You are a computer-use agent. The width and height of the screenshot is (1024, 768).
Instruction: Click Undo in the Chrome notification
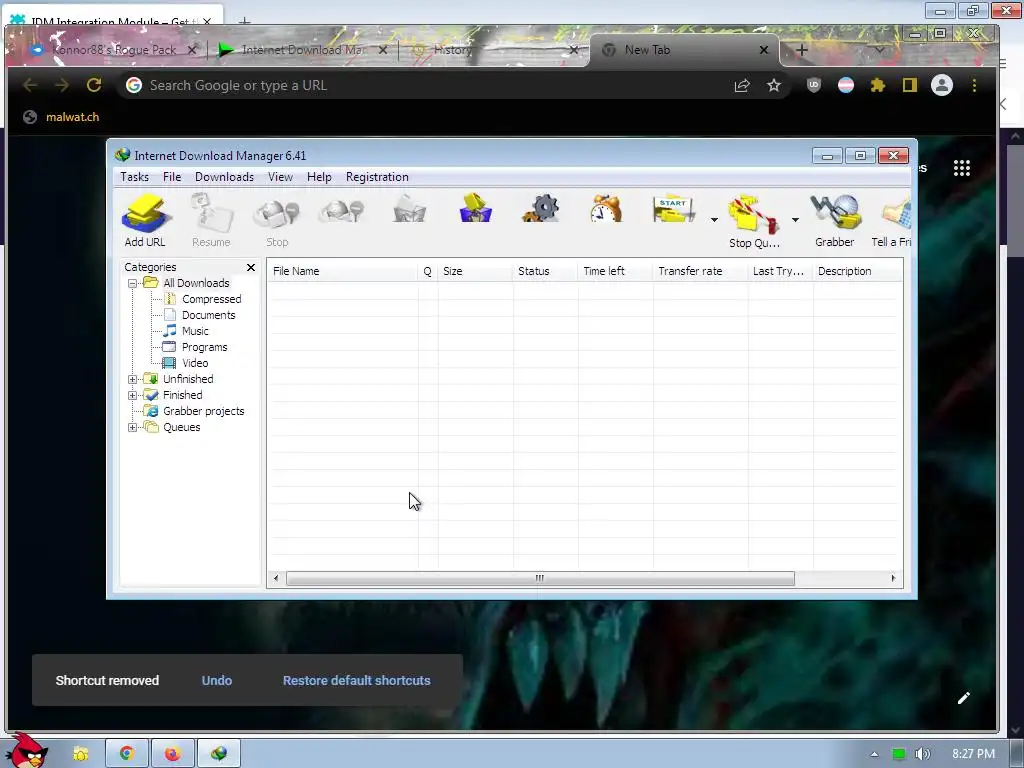click(217, 680)
